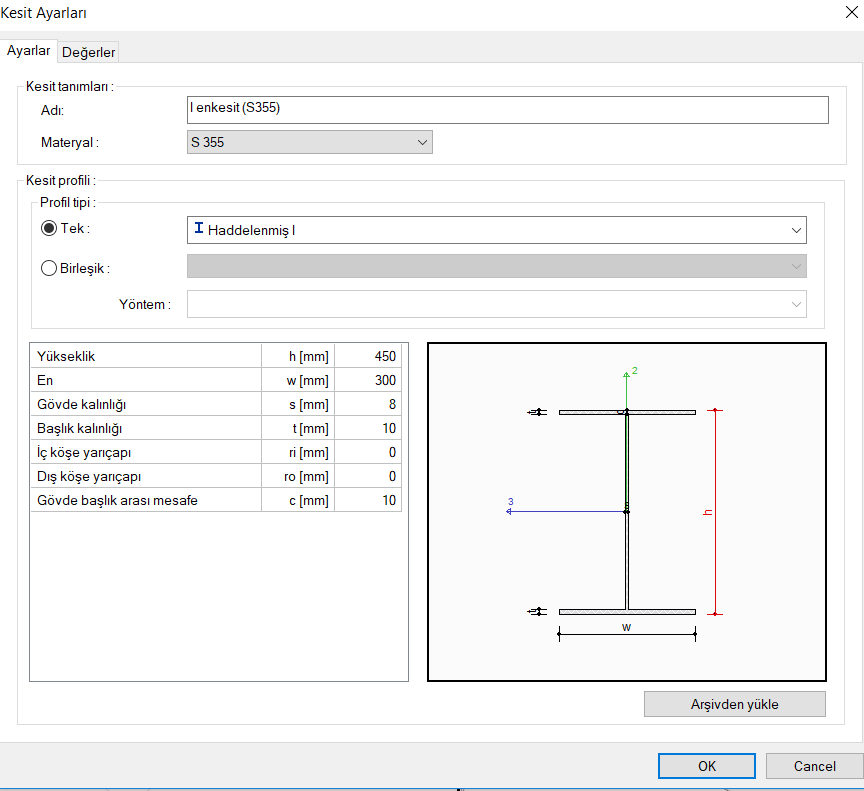The width and height of the screenshot is (864, 791).
Task: Switch to the Değerler tab
Action: (x=89, y=52)
